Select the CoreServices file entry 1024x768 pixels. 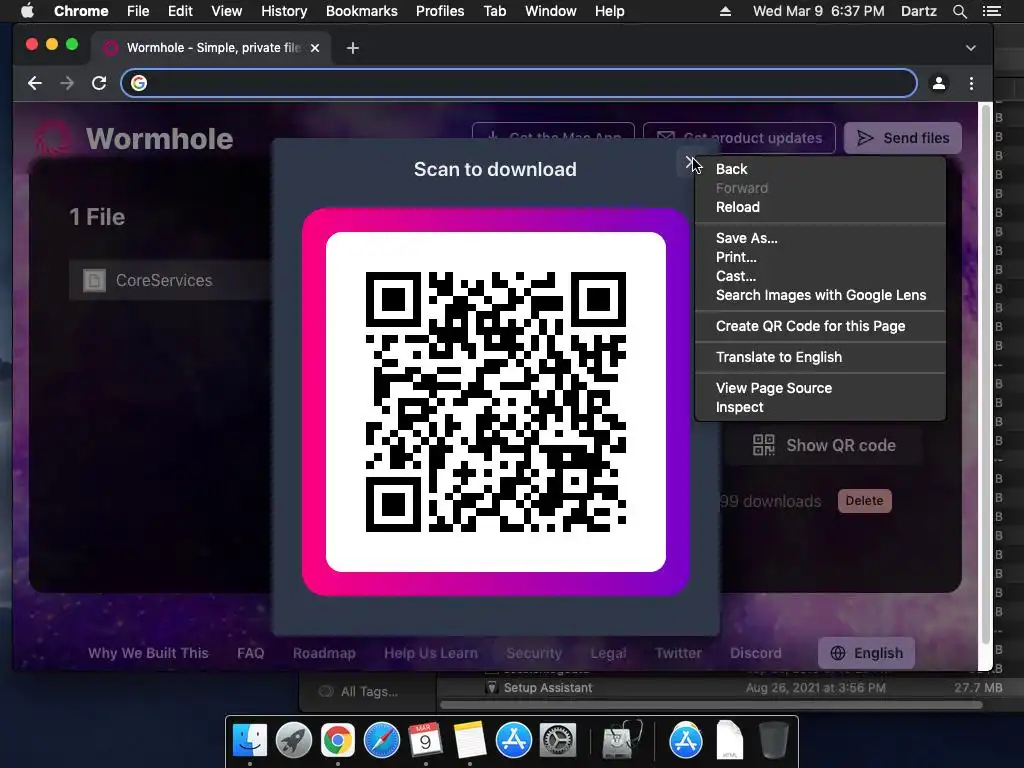[171, 280]
